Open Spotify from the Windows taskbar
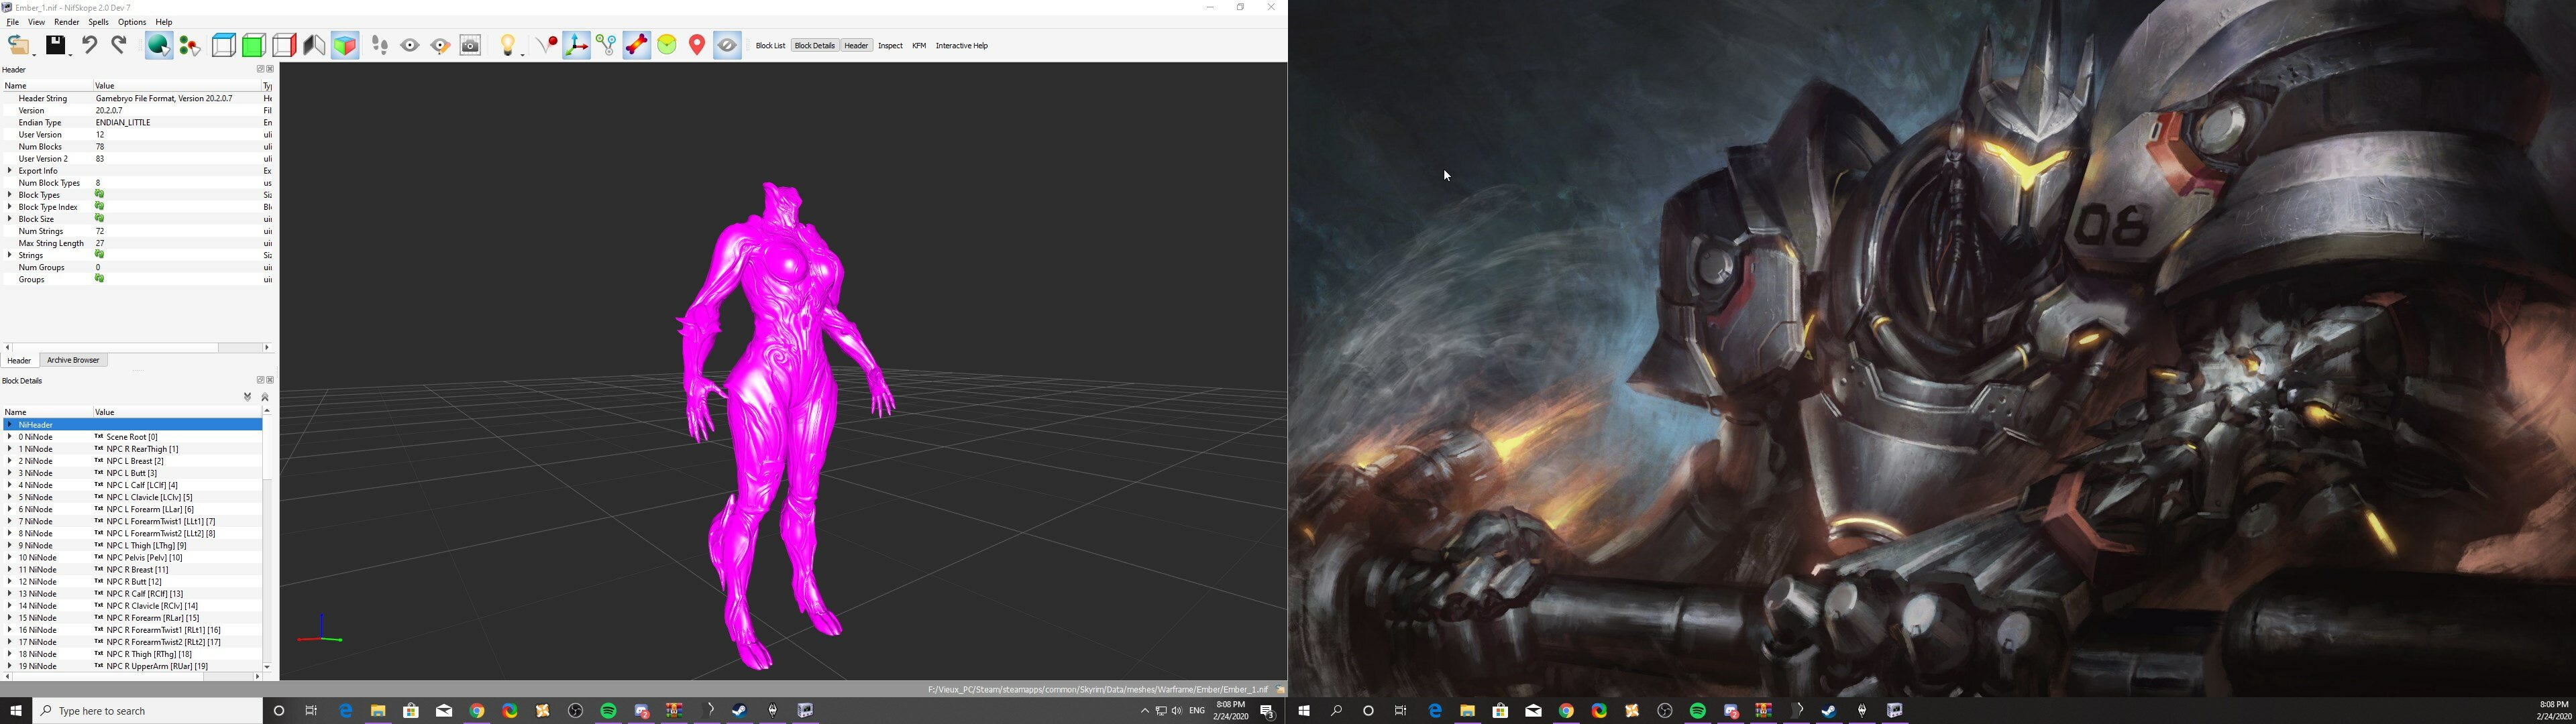The width and height of the screenshot is (2576, 724). point(608,711)
